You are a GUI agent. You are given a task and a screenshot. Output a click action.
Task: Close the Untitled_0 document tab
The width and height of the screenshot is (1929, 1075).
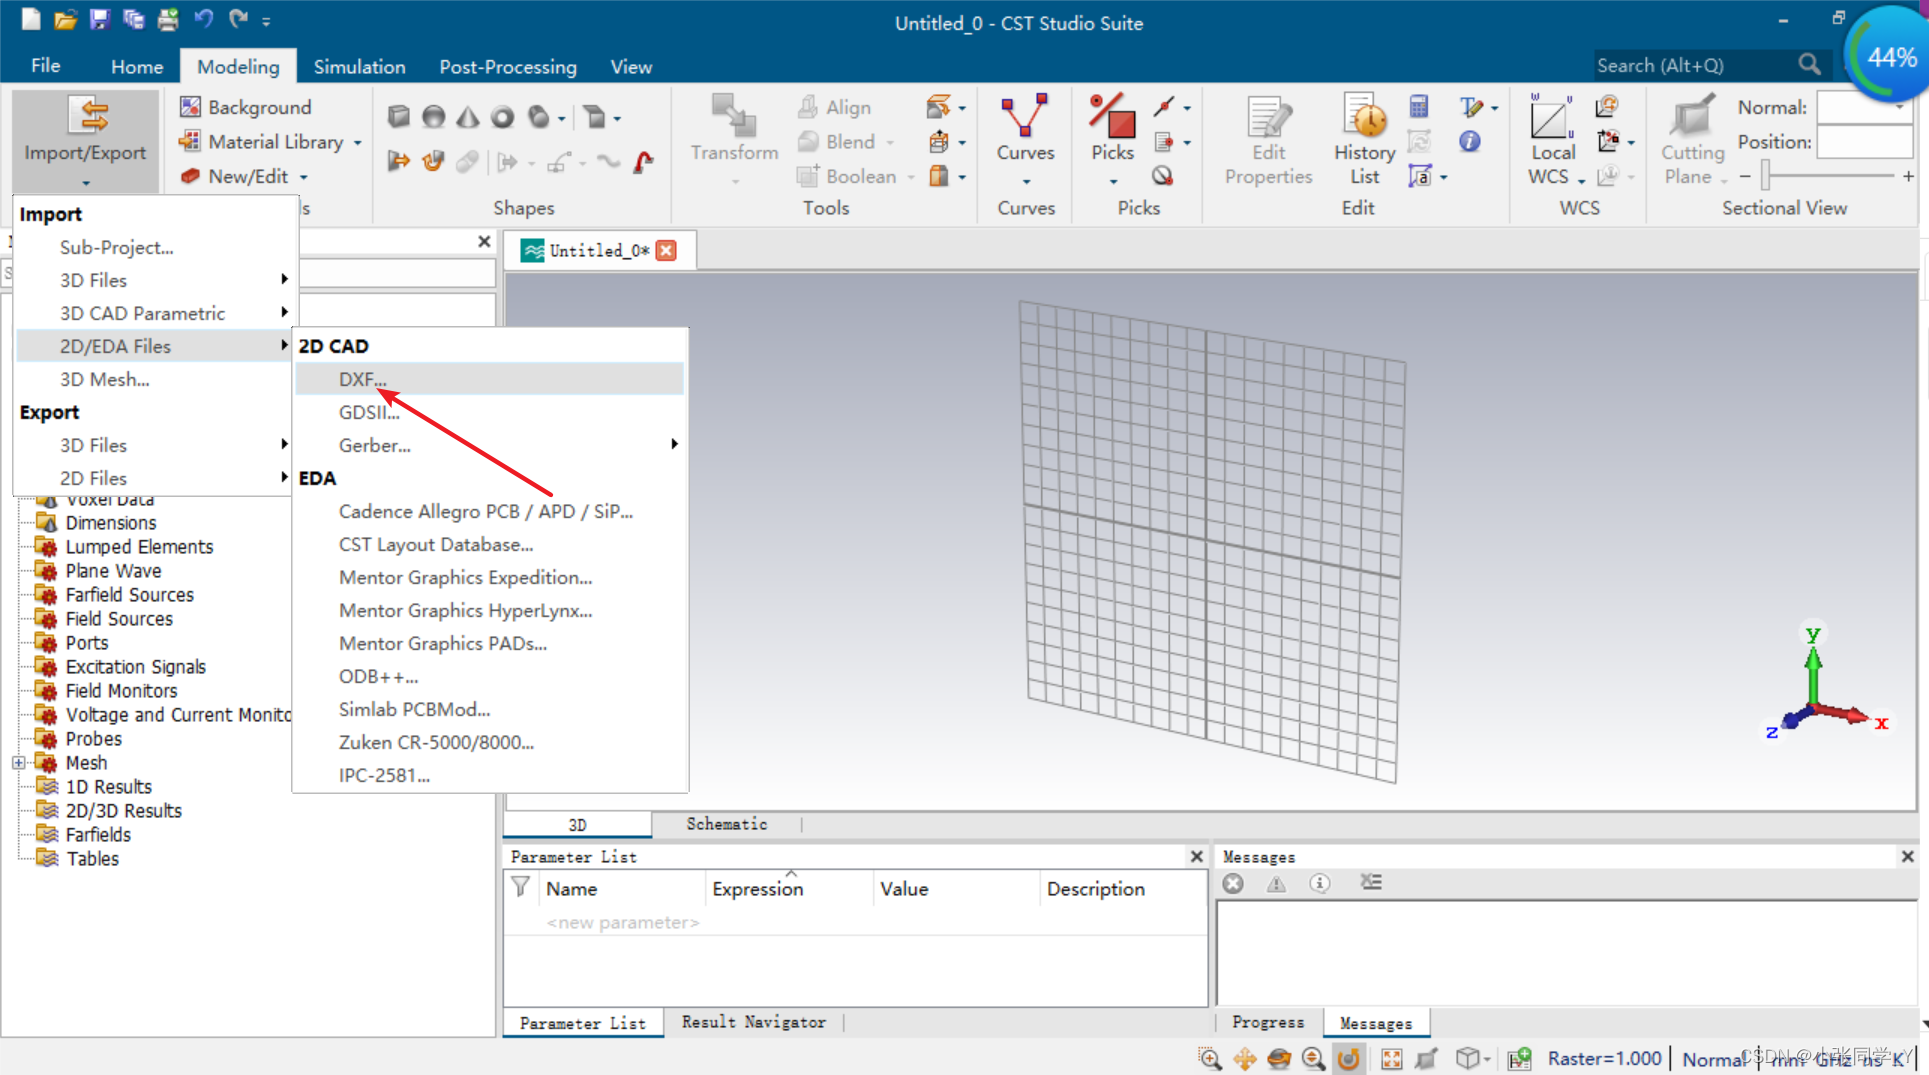coord(666,250)
